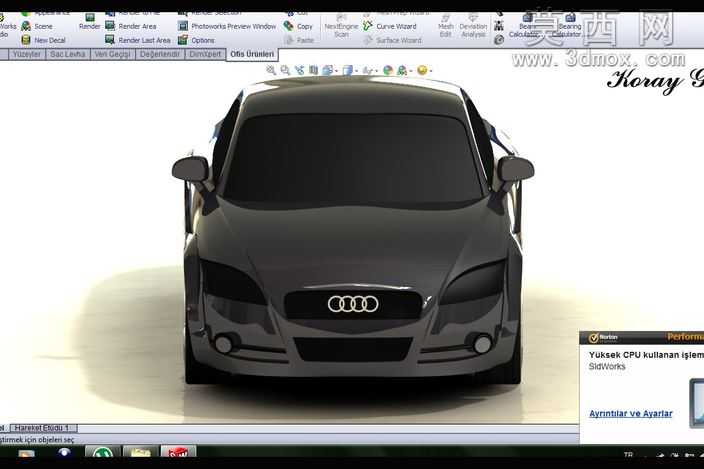This screenshot has width=704, height=469.
Task: Add a New Decal
Action: [x=44, y=40]
